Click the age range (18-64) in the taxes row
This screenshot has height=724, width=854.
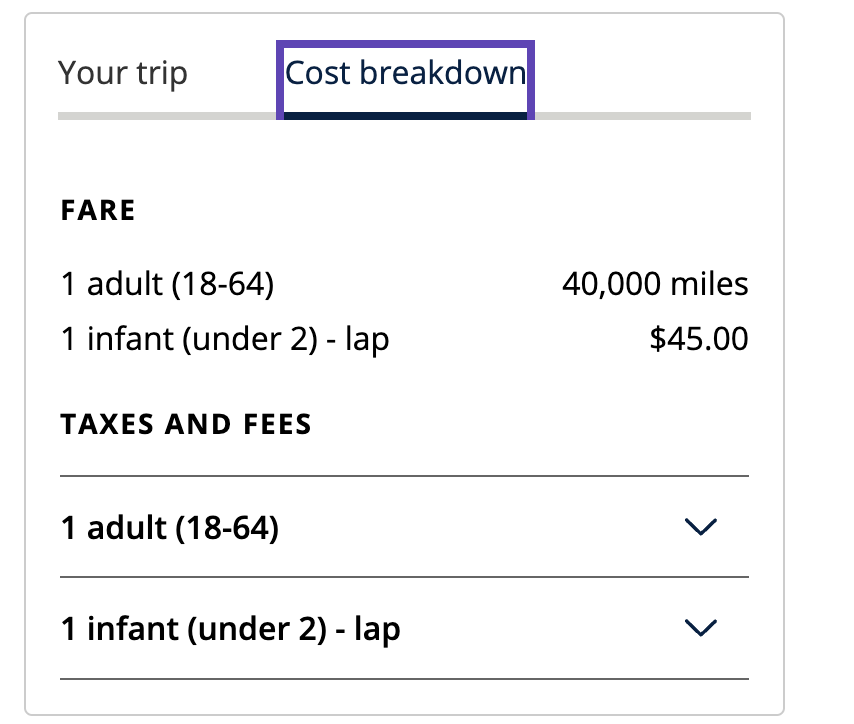(x=227, y=528)
